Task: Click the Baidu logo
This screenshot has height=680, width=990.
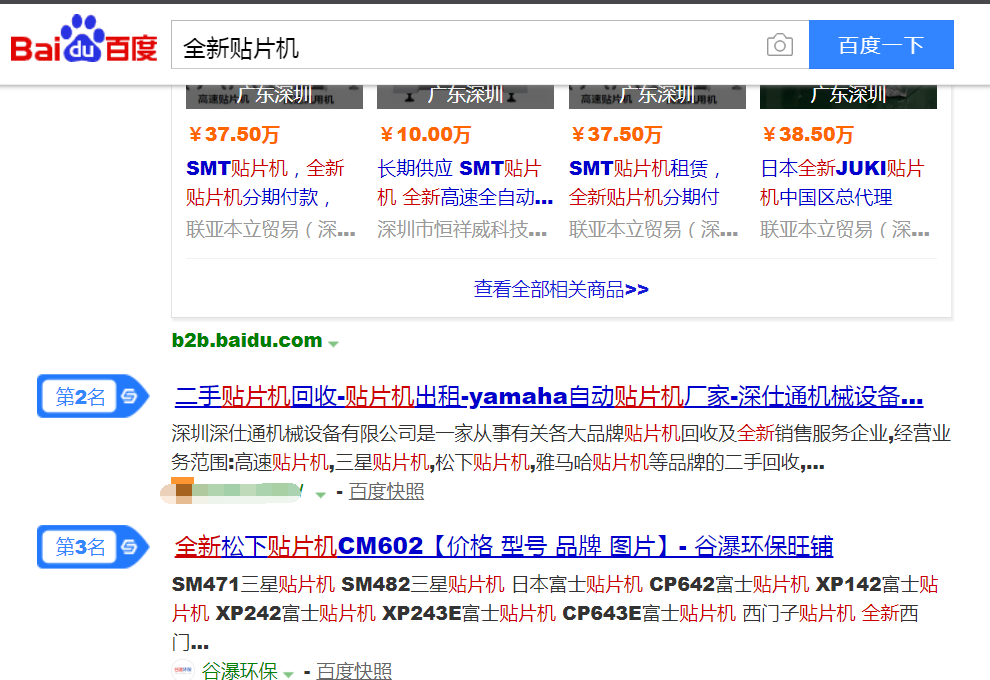Action: (84, 40)
